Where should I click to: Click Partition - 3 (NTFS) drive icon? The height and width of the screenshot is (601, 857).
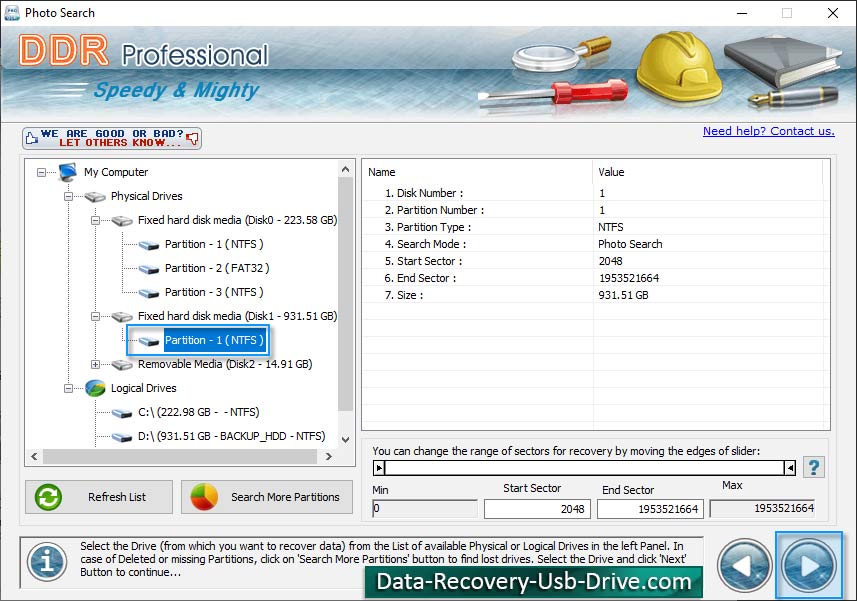pyautogui.click(x=149, y=293)
